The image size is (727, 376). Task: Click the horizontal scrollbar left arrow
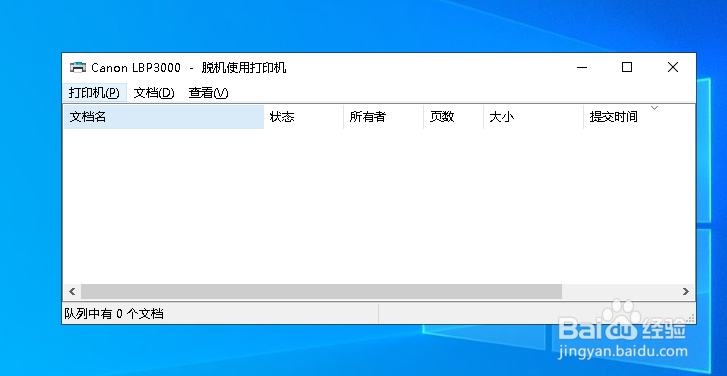[72, 292]
